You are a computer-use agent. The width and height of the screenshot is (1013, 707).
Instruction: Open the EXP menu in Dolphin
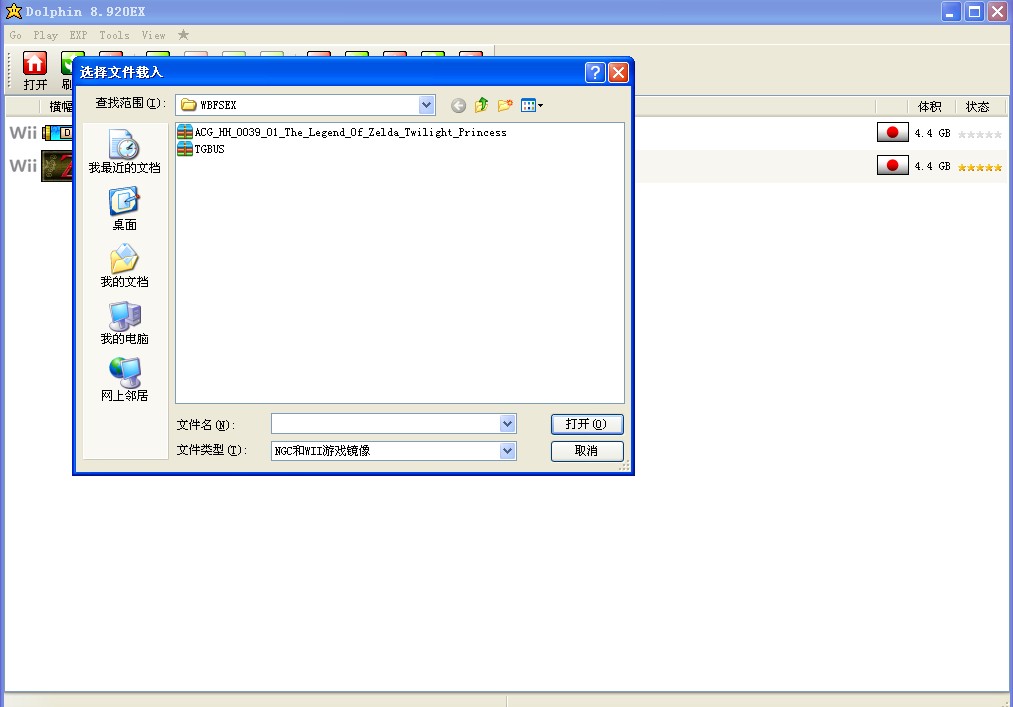[x=78, y=36]
